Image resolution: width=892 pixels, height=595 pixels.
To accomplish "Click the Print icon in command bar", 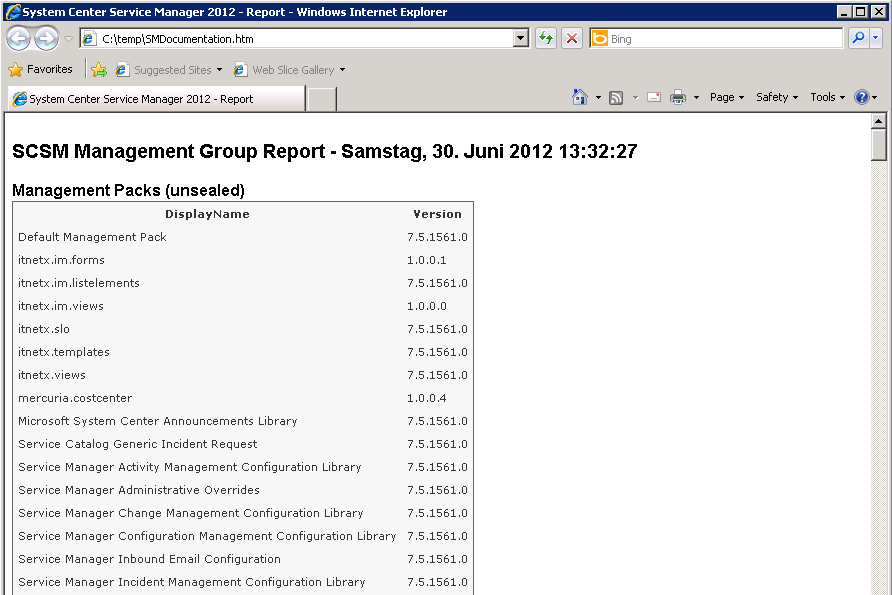I will pyautogui.click(x=677, y=97).
